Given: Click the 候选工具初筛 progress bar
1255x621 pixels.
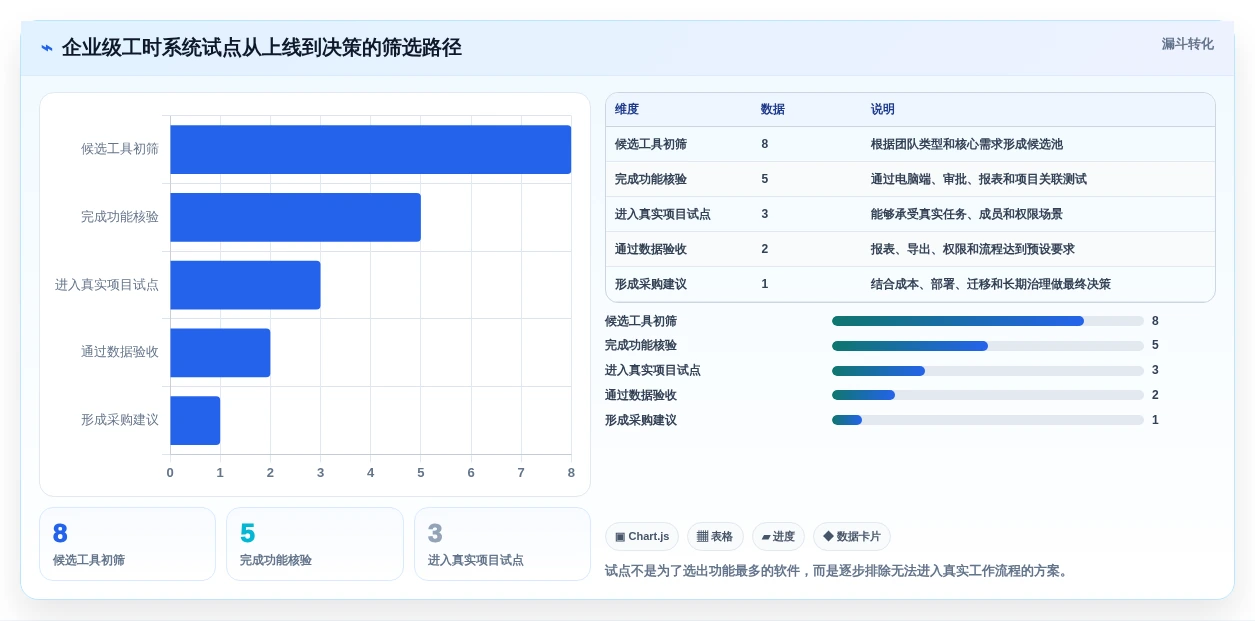Looking at the screenshot, I should coord(988,321).
